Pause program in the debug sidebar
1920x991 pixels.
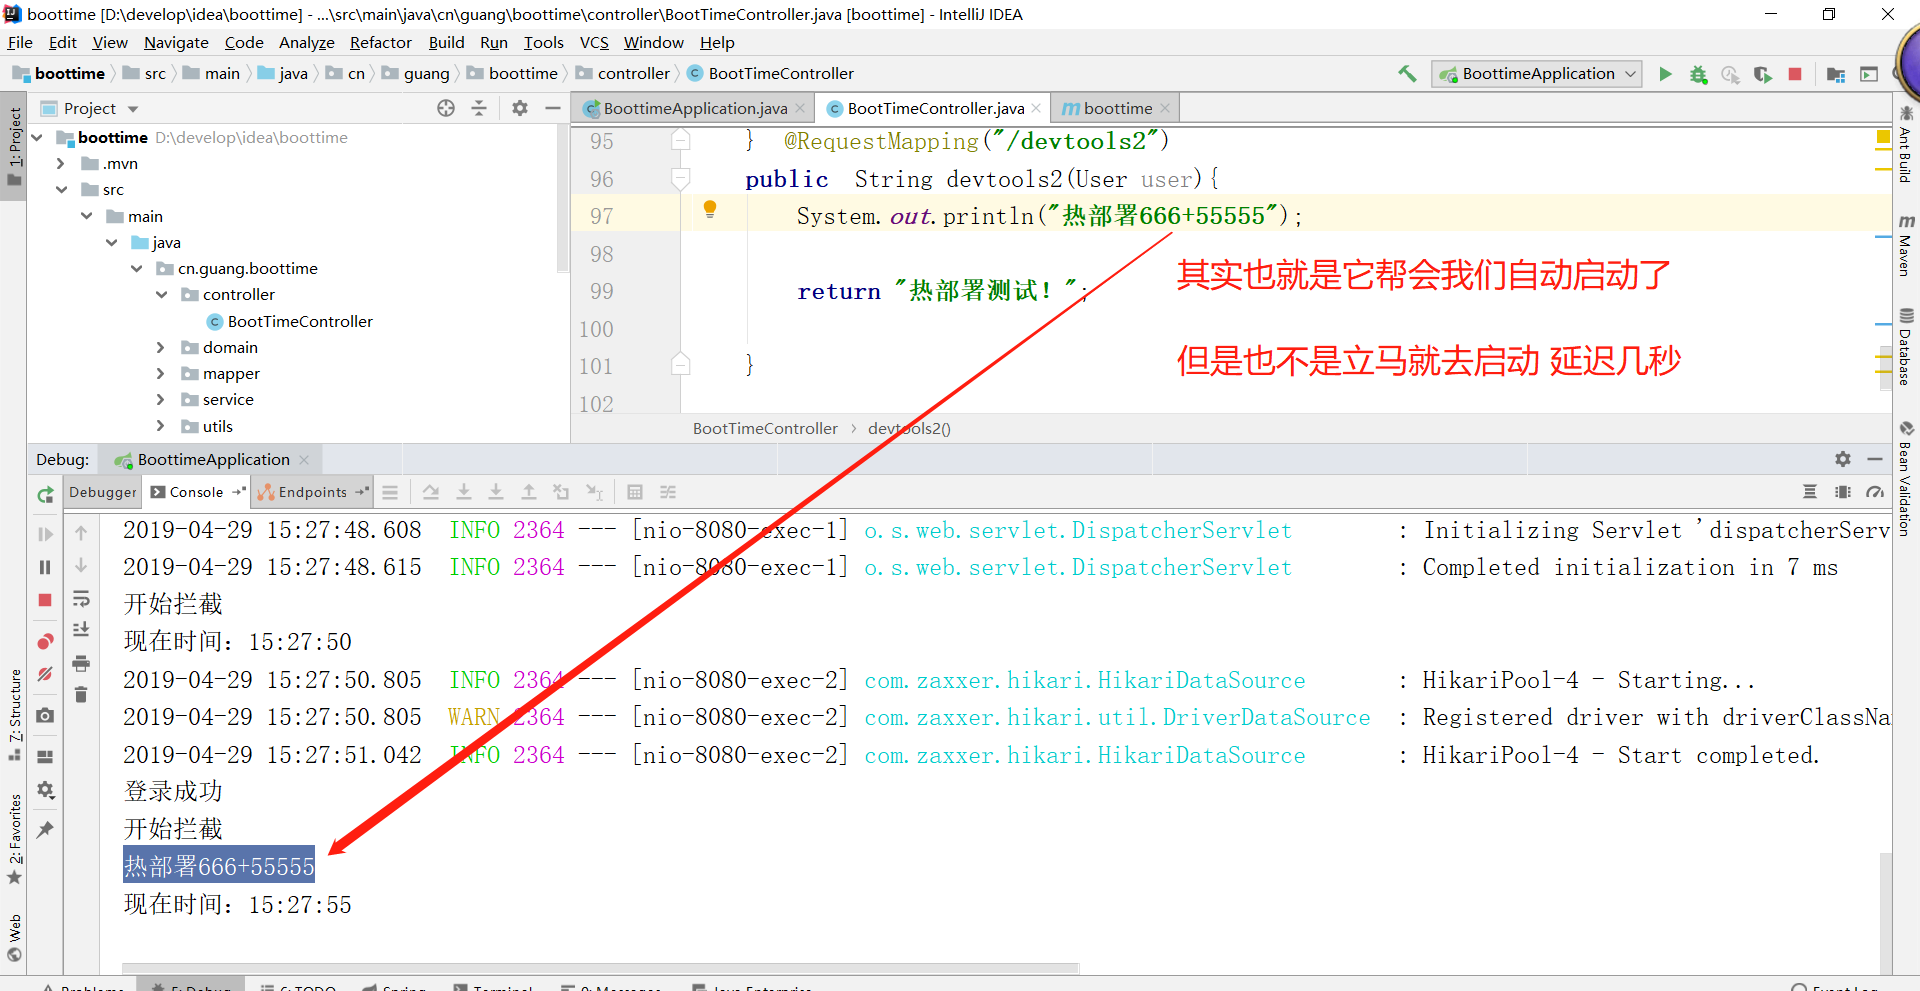tap(45, 567)
